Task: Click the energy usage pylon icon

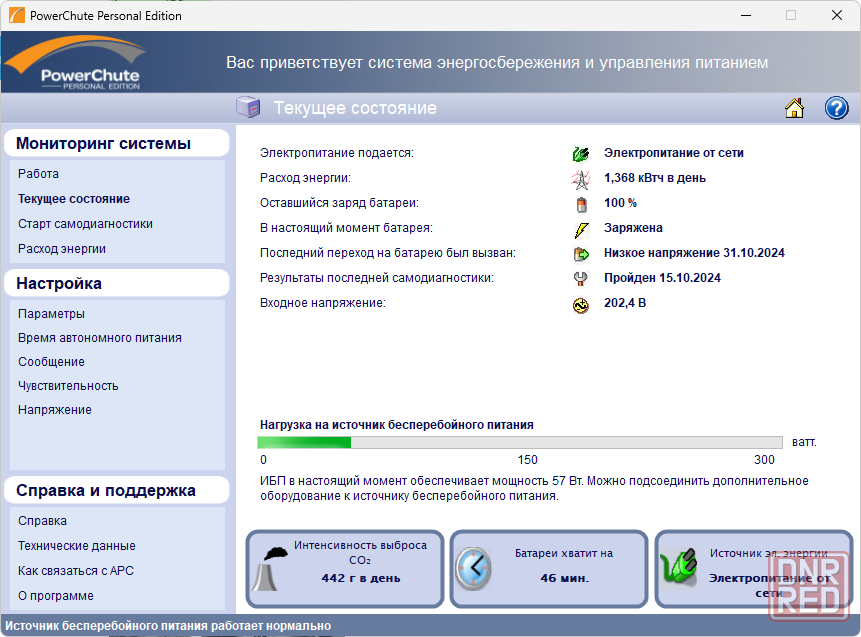Action: (x=581, y=179)
